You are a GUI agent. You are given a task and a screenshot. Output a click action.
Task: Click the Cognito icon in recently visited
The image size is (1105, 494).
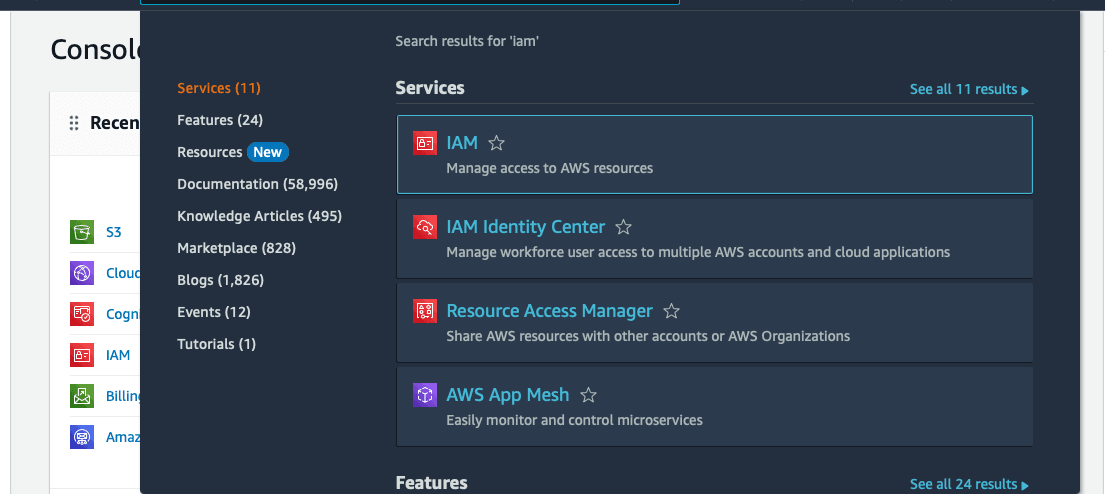coord(82,314)
